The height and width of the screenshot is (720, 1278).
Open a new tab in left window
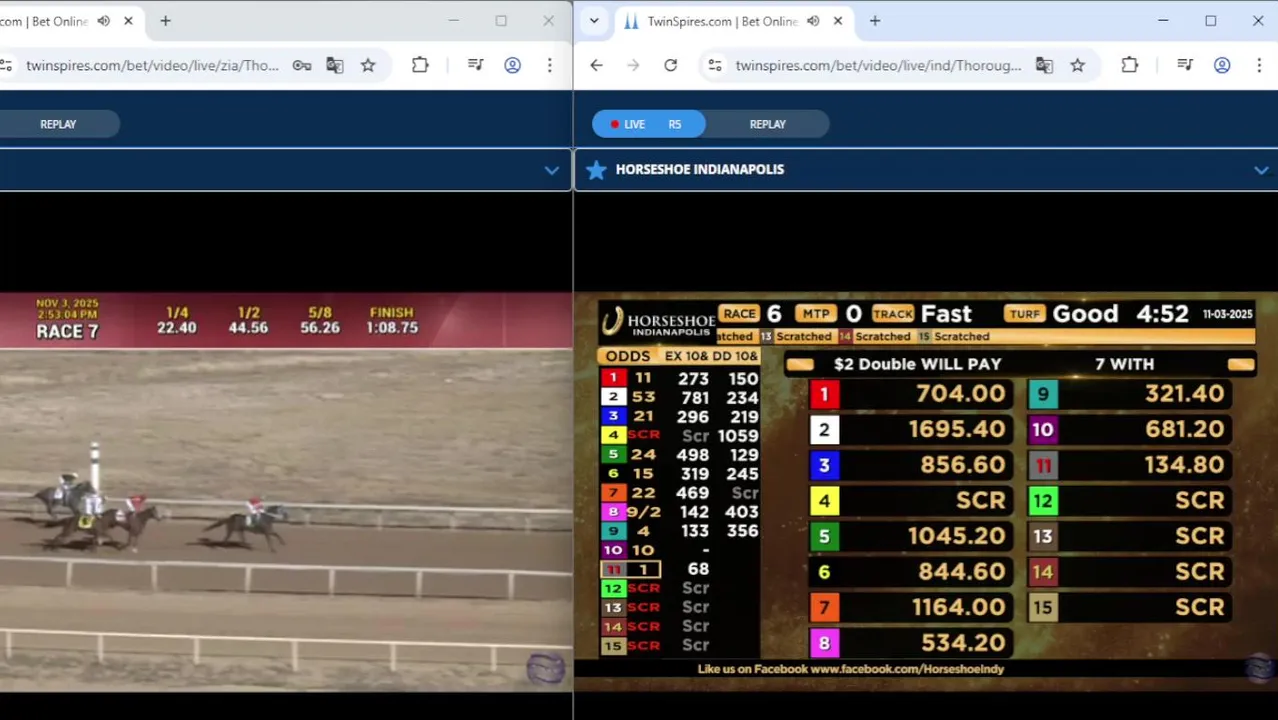[165, 21]
